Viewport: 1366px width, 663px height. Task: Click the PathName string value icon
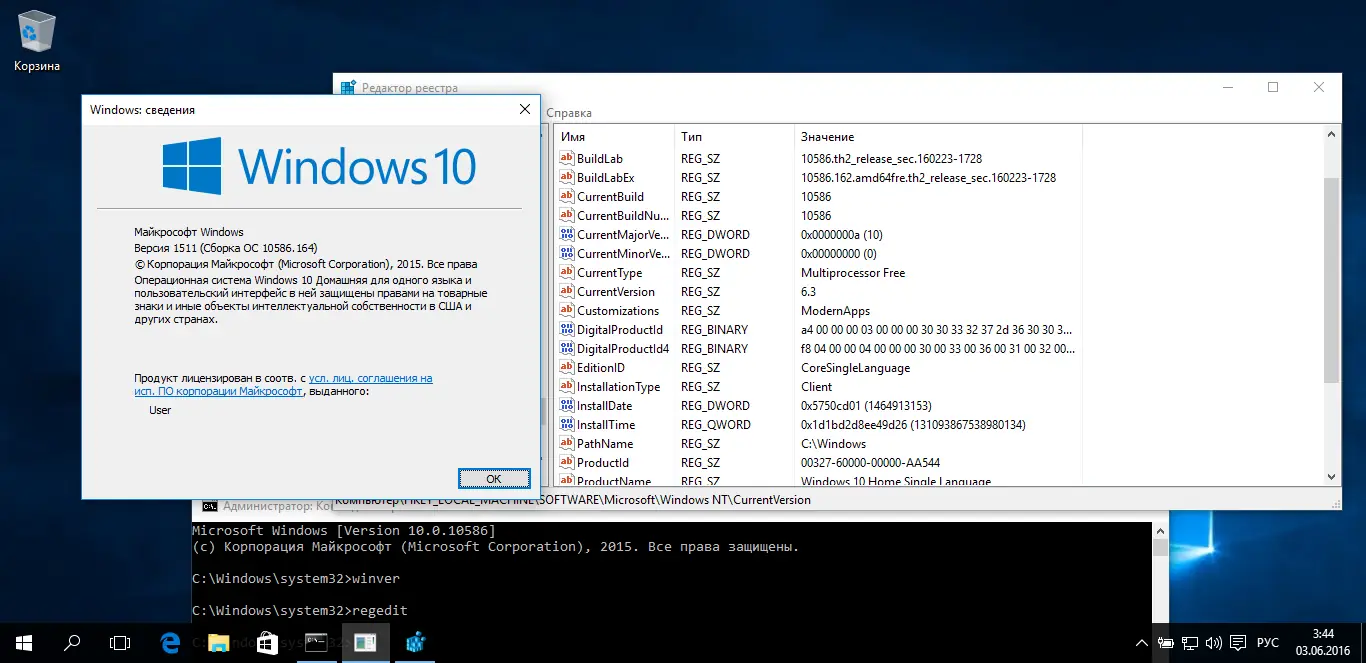(x=566, y=444)
